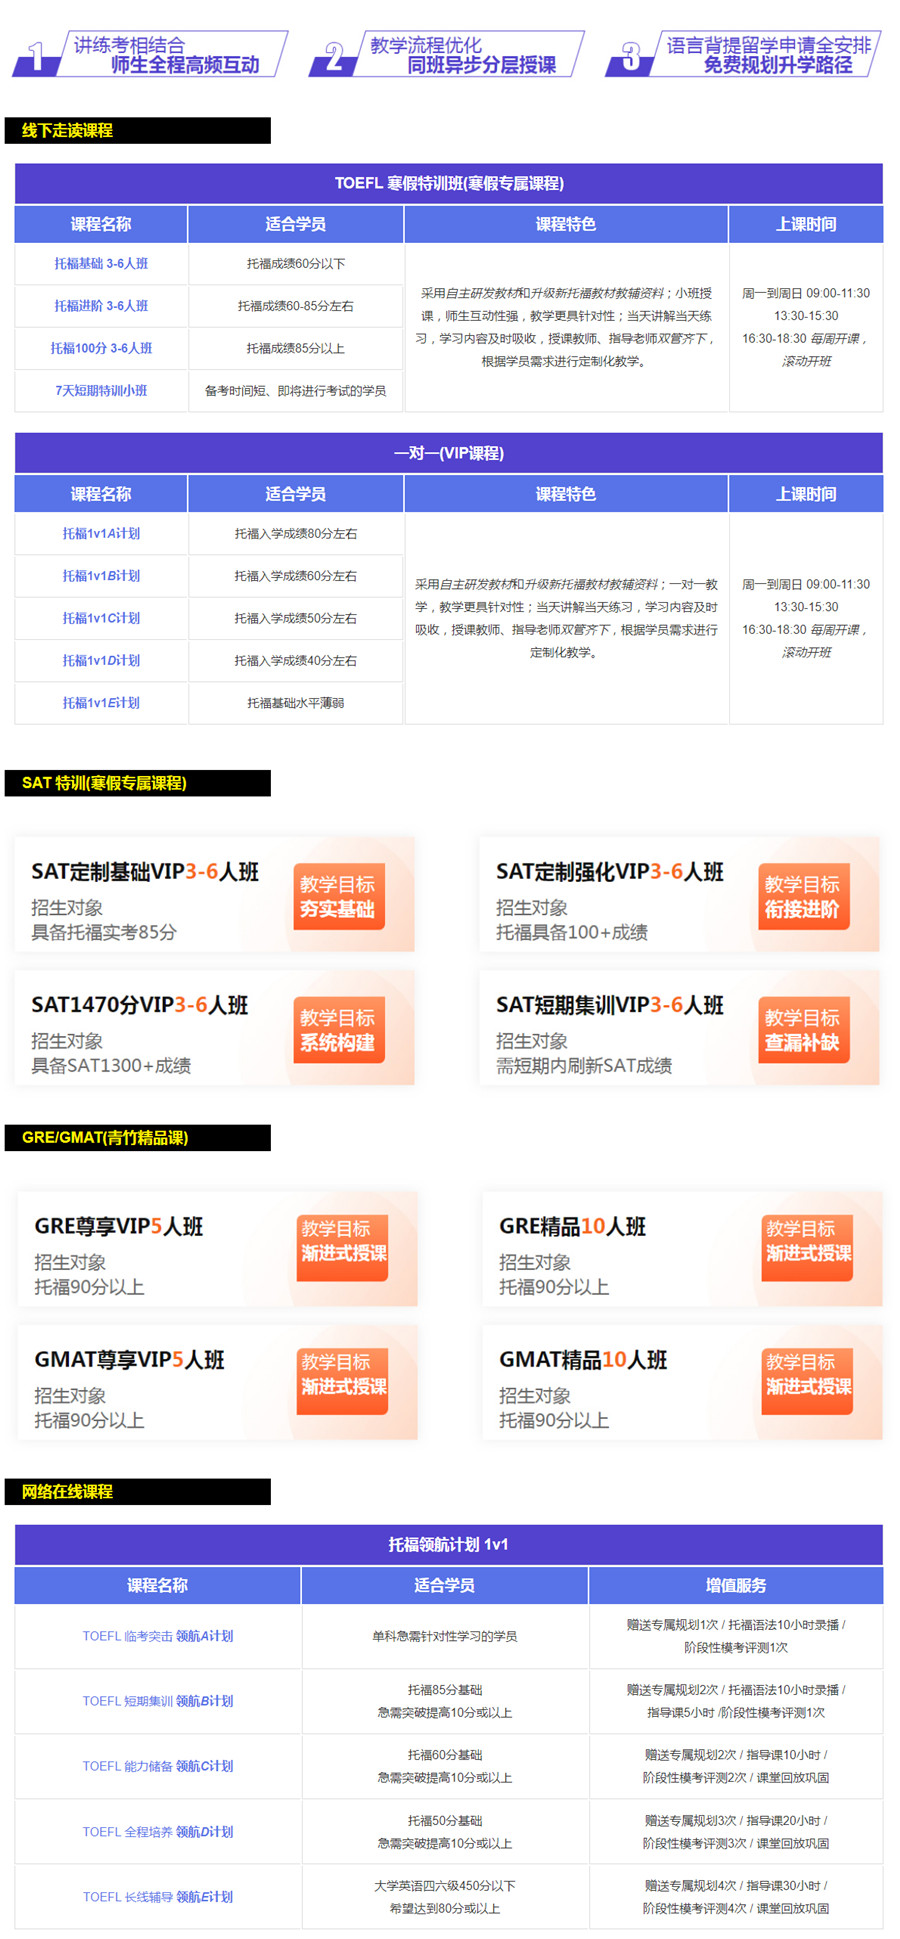Click the SAT1470分VIP3-6人班 card title
The width and height of the screenshot is (900, 1939).
coord(139,1005)
